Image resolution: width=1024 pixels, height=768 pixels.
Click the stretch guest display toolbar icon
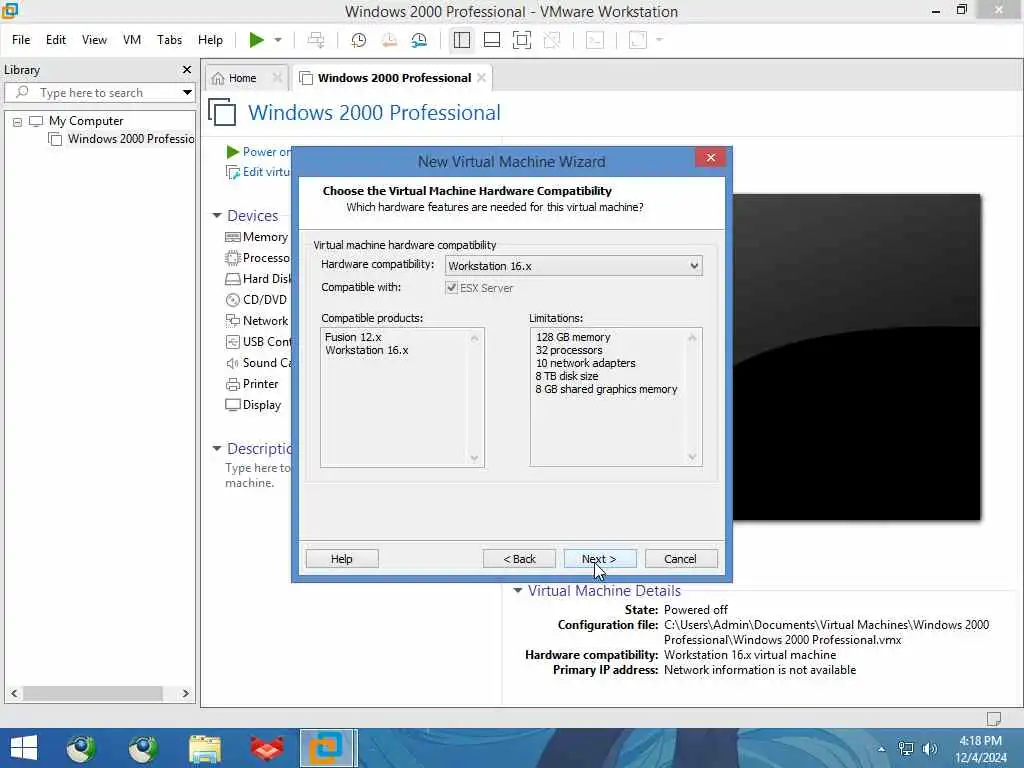pyautogui.click(x=637, y=40)
